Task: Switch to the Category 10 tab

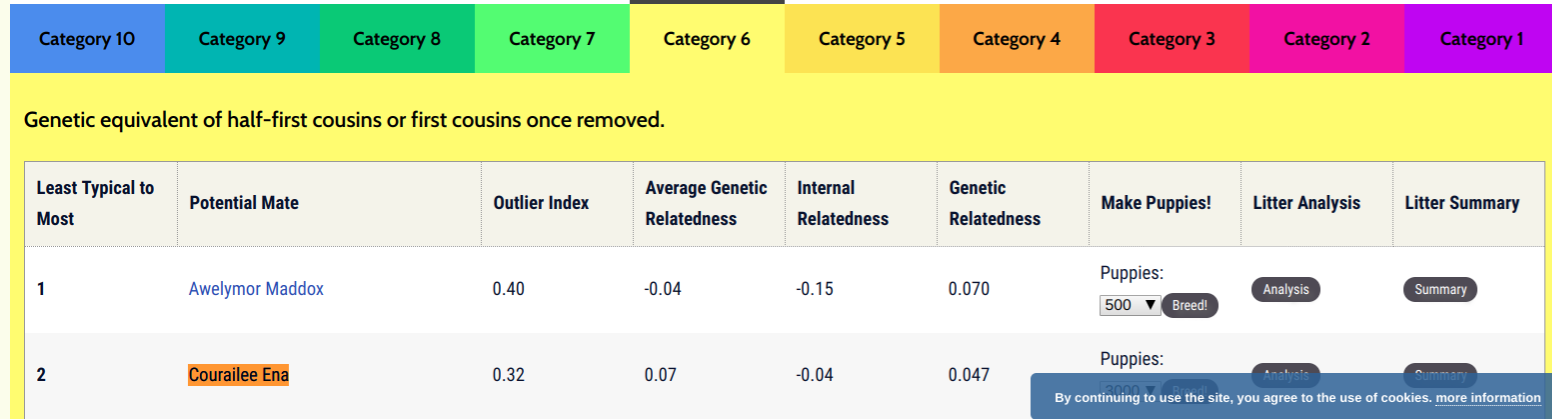Action: point(87,39)
